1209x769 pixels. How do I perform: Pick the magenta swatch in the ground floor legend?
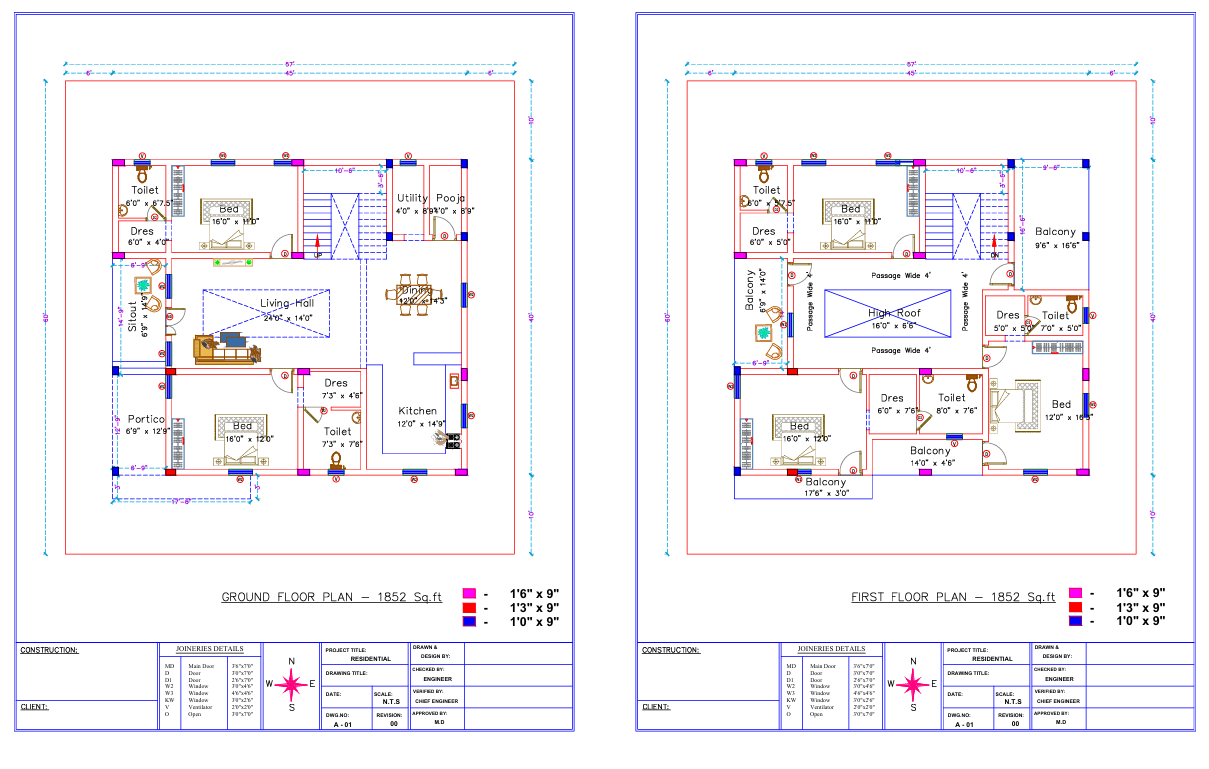(468, 593)
